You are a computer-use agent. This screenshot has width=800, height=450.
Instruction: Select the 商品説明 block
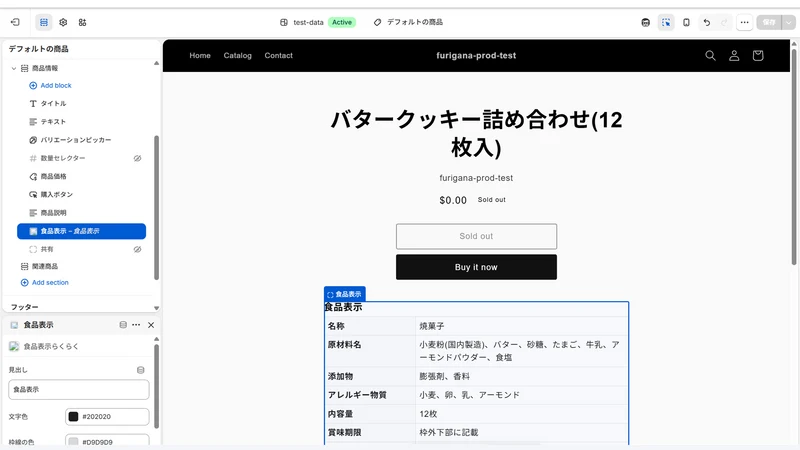point(82,213)
